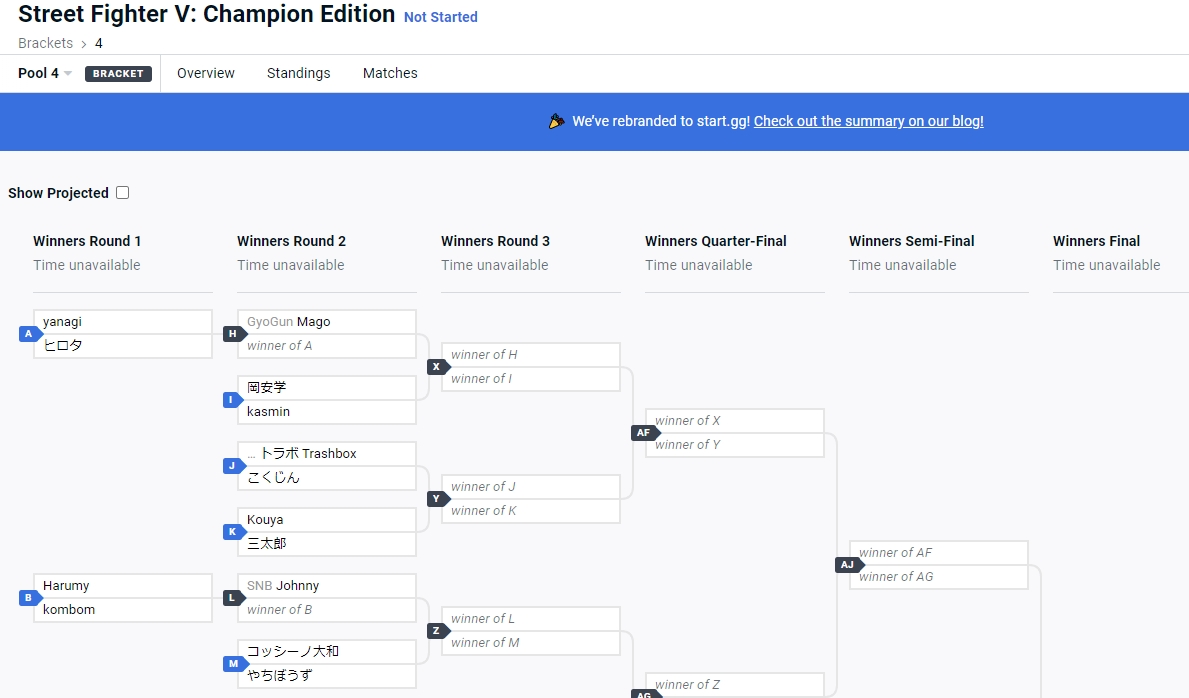1189x698 pixels.
Task: Open match L badge
Action: [233, 598]
